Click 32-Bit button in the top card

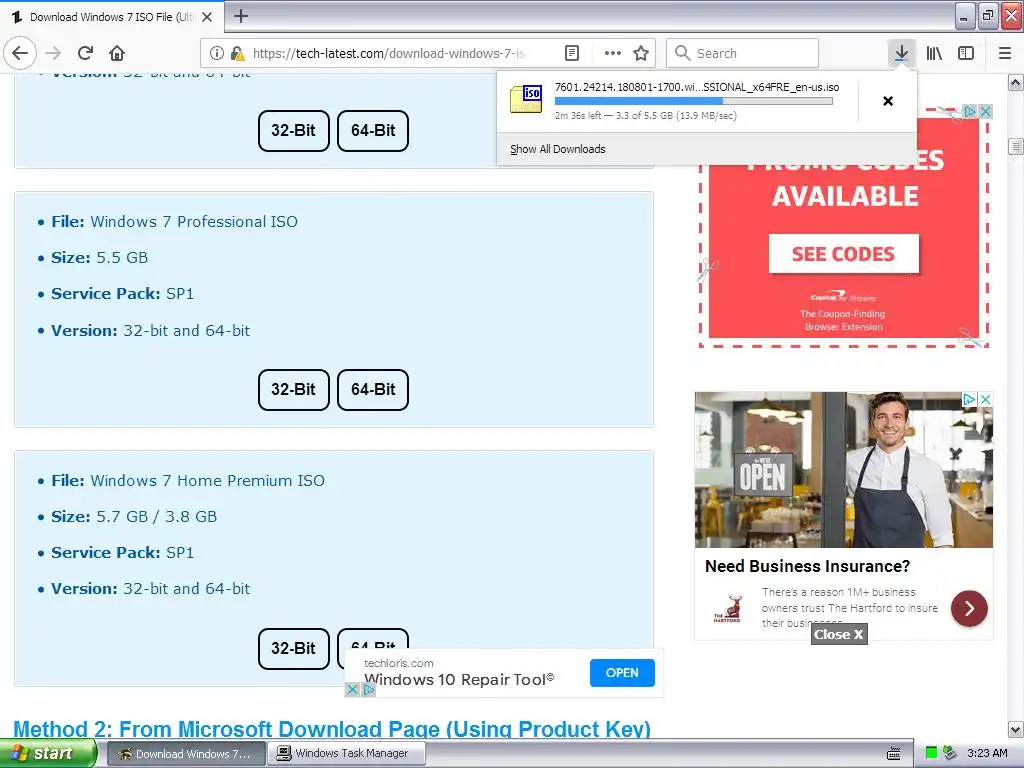coord(293,131)
